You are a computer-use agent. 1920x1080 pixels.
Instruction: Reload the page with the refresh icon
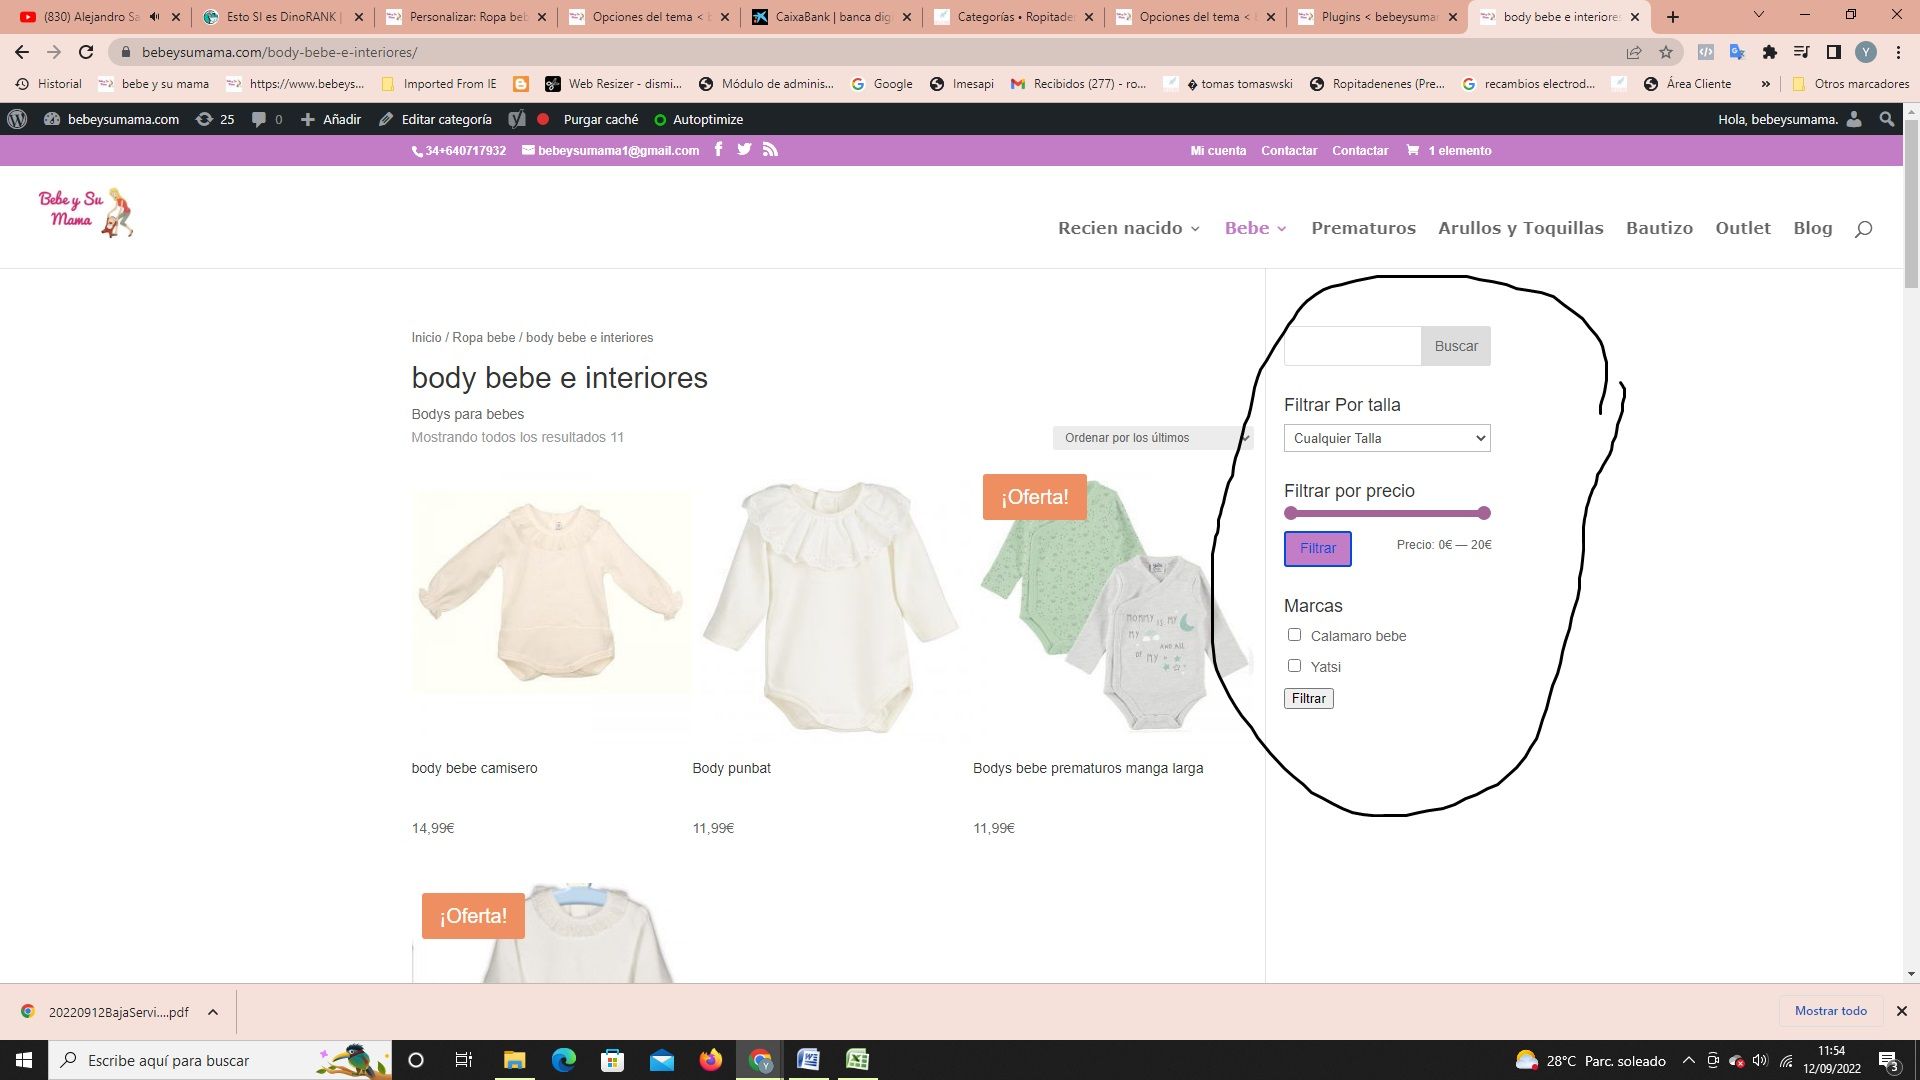click(x=86, y=52)
